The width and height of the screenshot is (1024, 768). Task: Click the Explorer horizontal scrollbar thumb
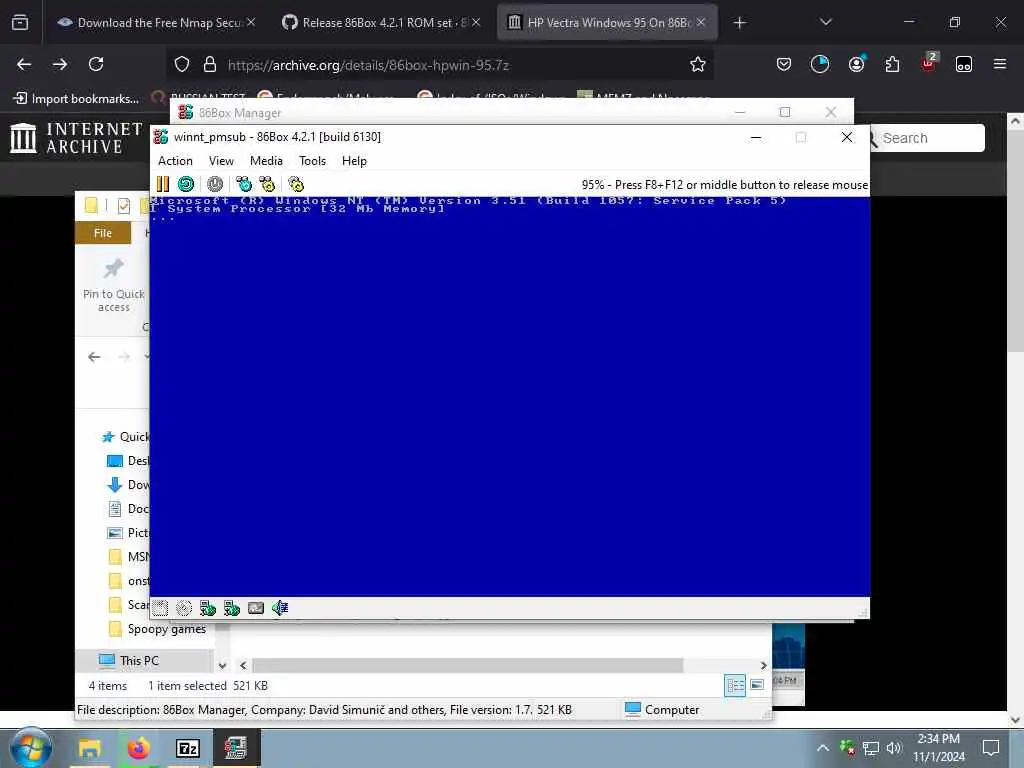(x=468, y=665)
